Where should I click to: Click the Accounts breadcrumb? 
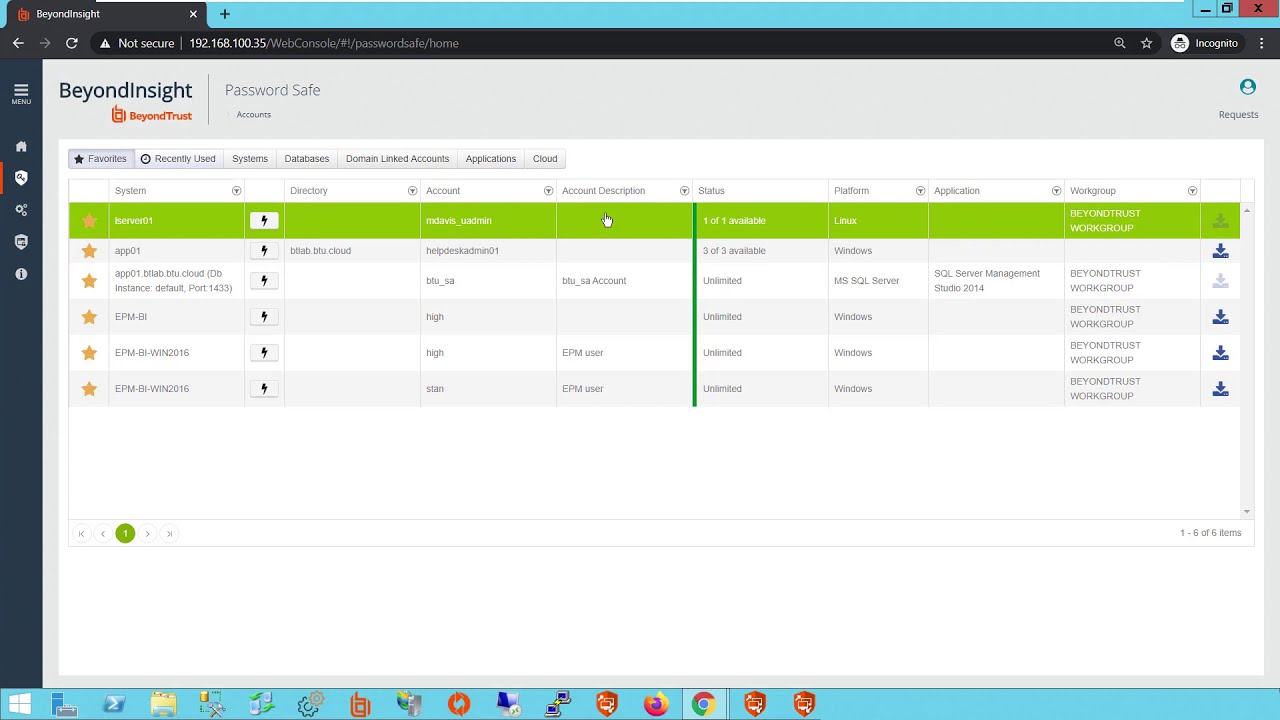pyautogui.click(x=254, y=115)
